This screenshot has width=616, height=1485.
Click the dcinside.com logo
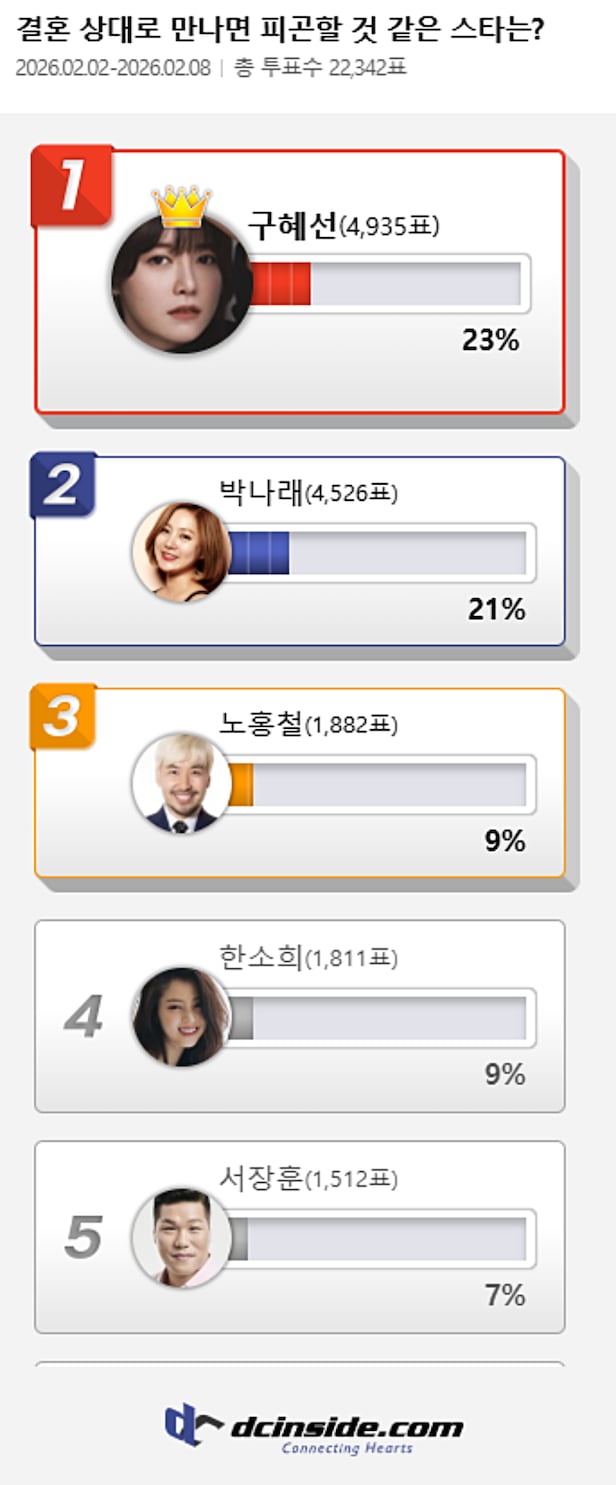314,1428
